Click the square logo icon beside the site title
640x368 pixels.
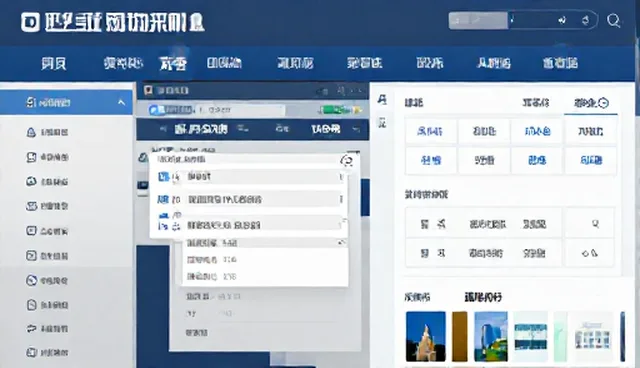tap(30, 22)
